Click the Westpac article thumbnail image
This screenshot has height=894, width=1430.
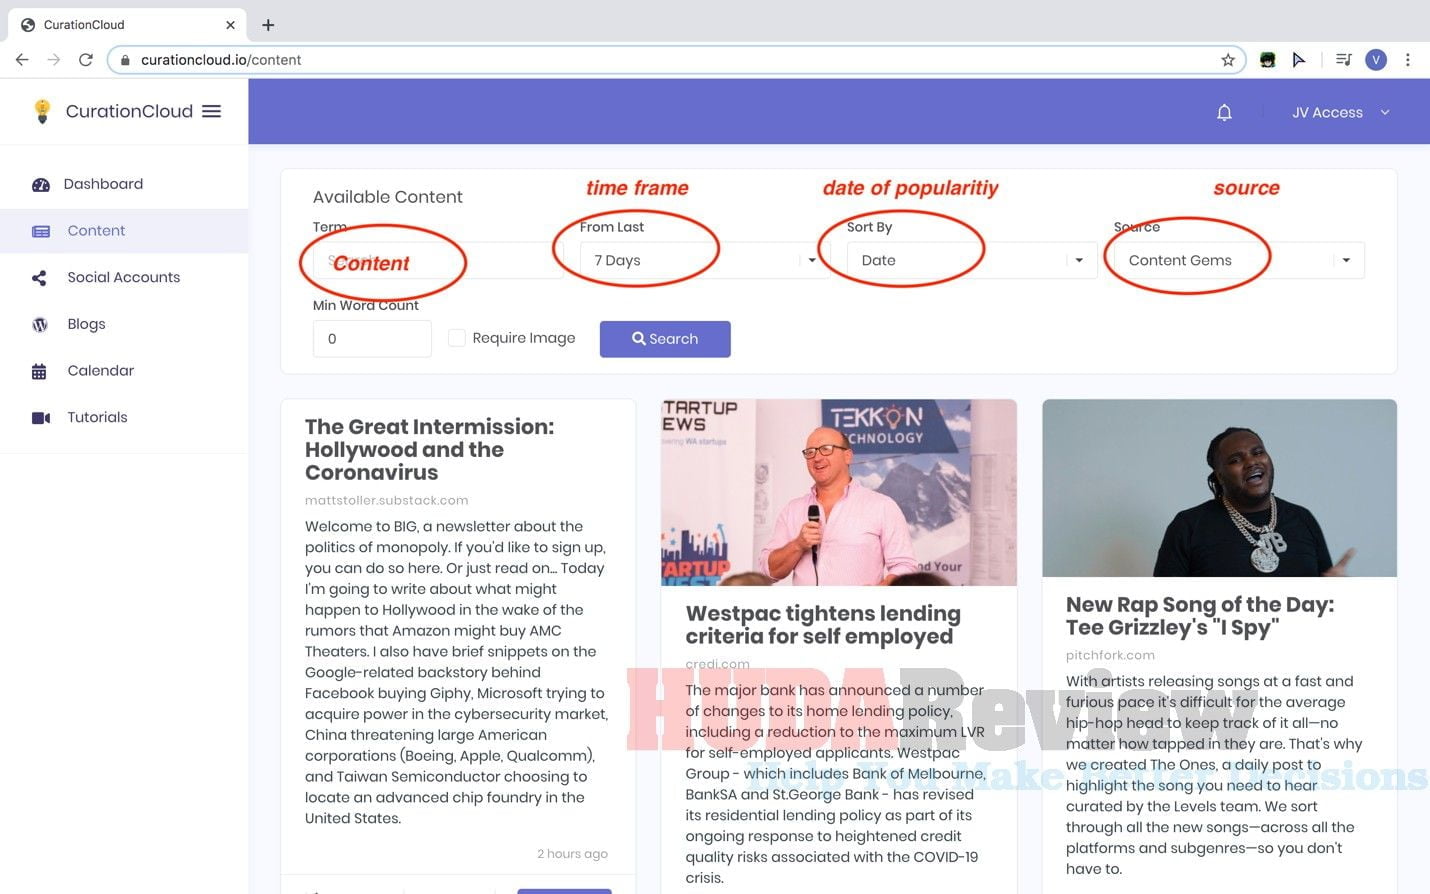click(839, 493)
